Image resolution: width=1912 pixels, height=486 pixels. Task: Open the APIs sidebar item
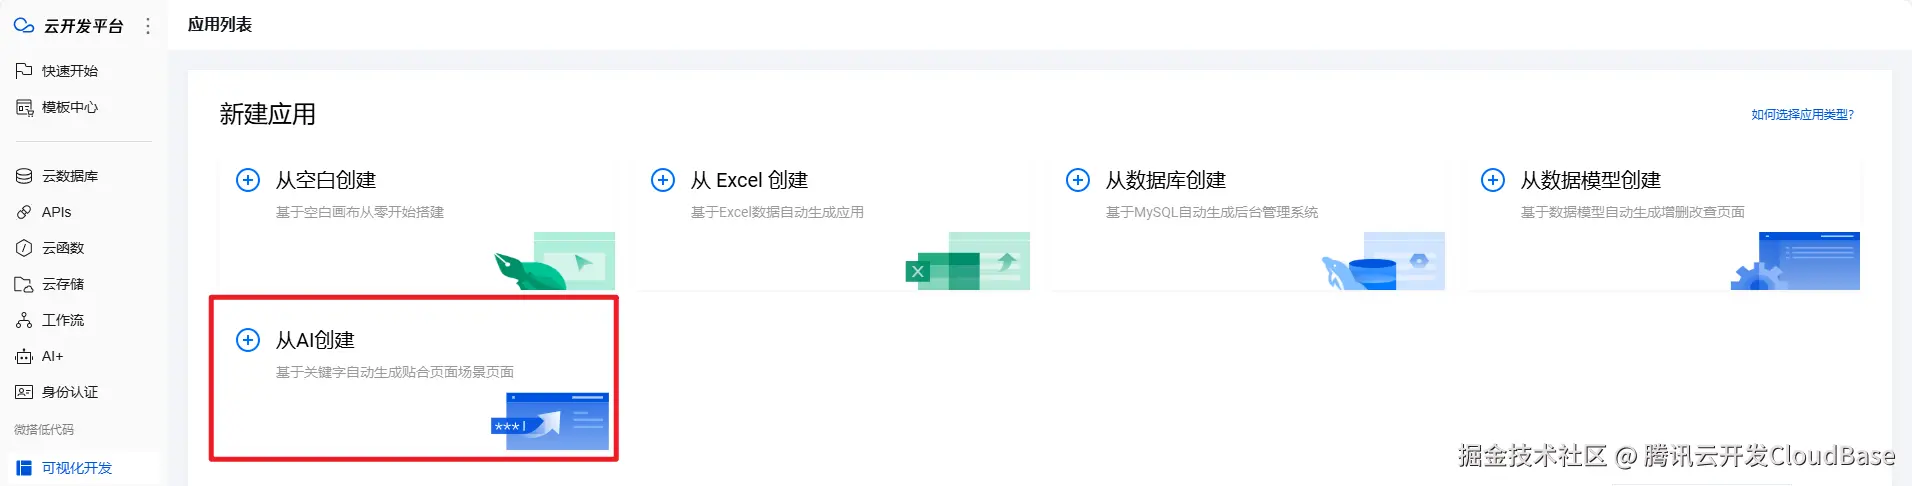point(56,212)
